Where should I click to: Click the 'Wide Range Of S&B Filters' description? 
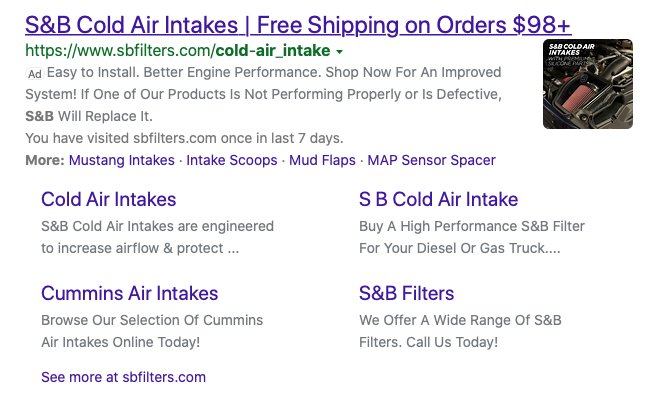point(460,331)
